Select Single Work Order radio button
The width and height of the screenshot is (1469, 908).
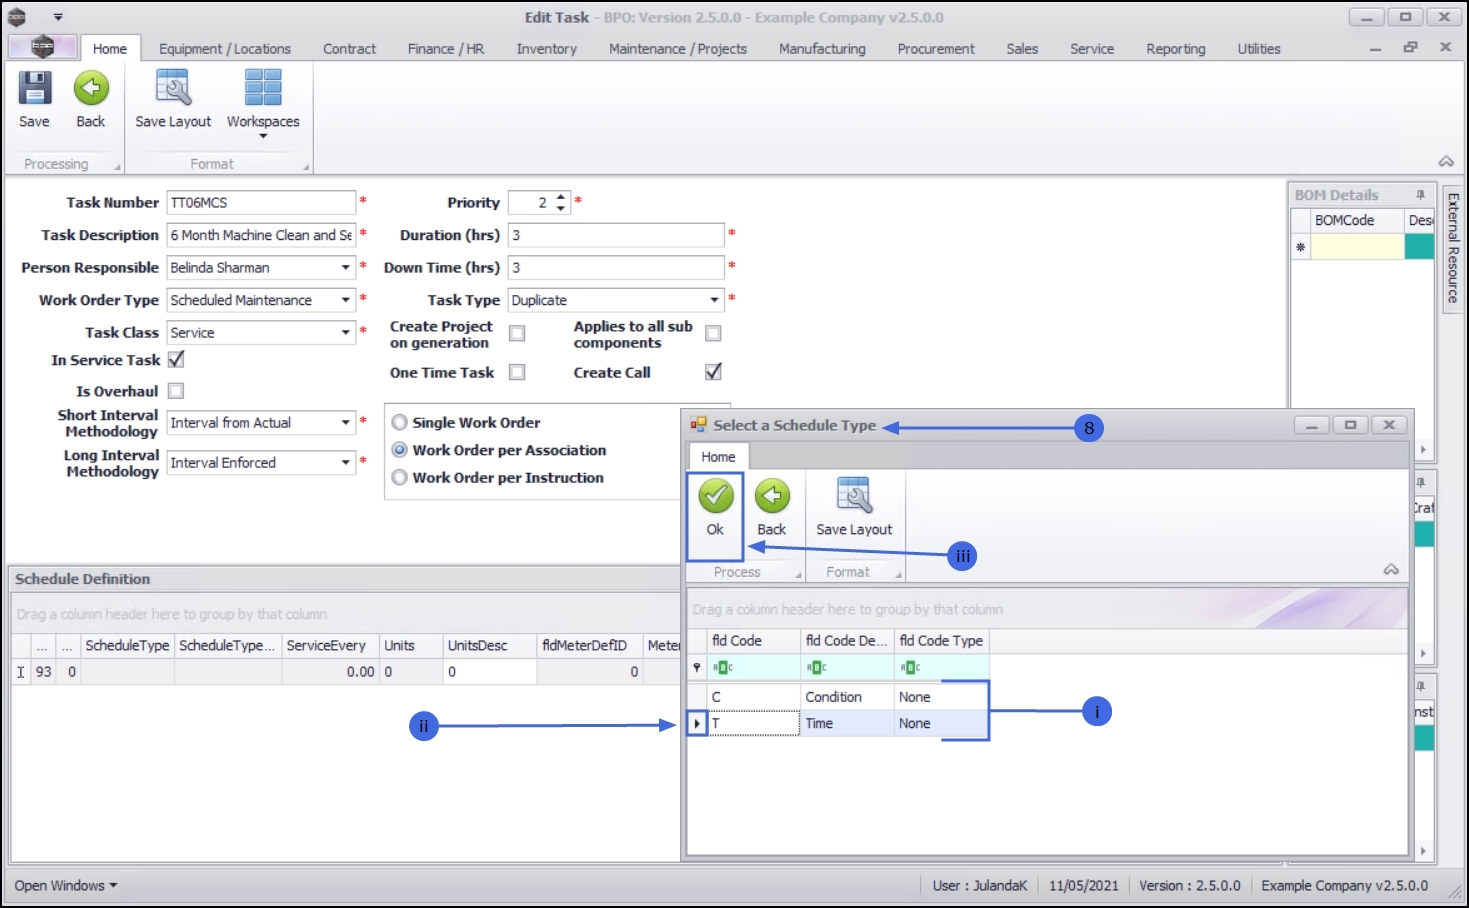pyautogui.click(x=400, y=422)
